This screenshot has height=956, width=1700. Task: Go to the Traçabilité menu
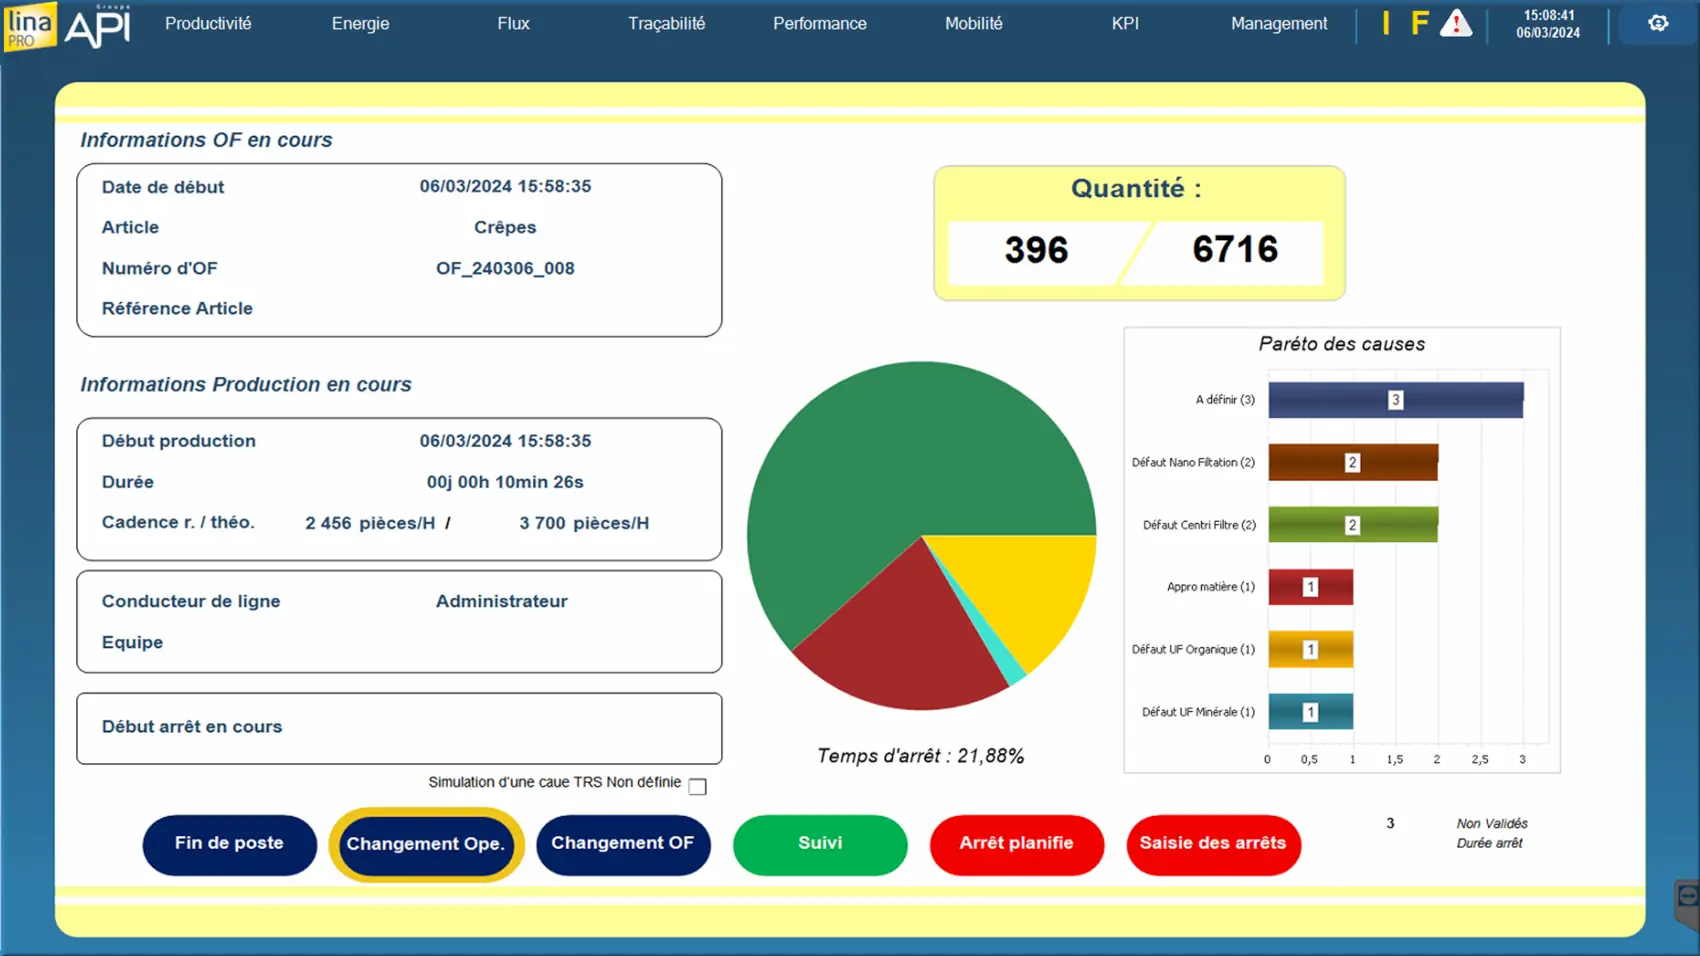[666, 24]
